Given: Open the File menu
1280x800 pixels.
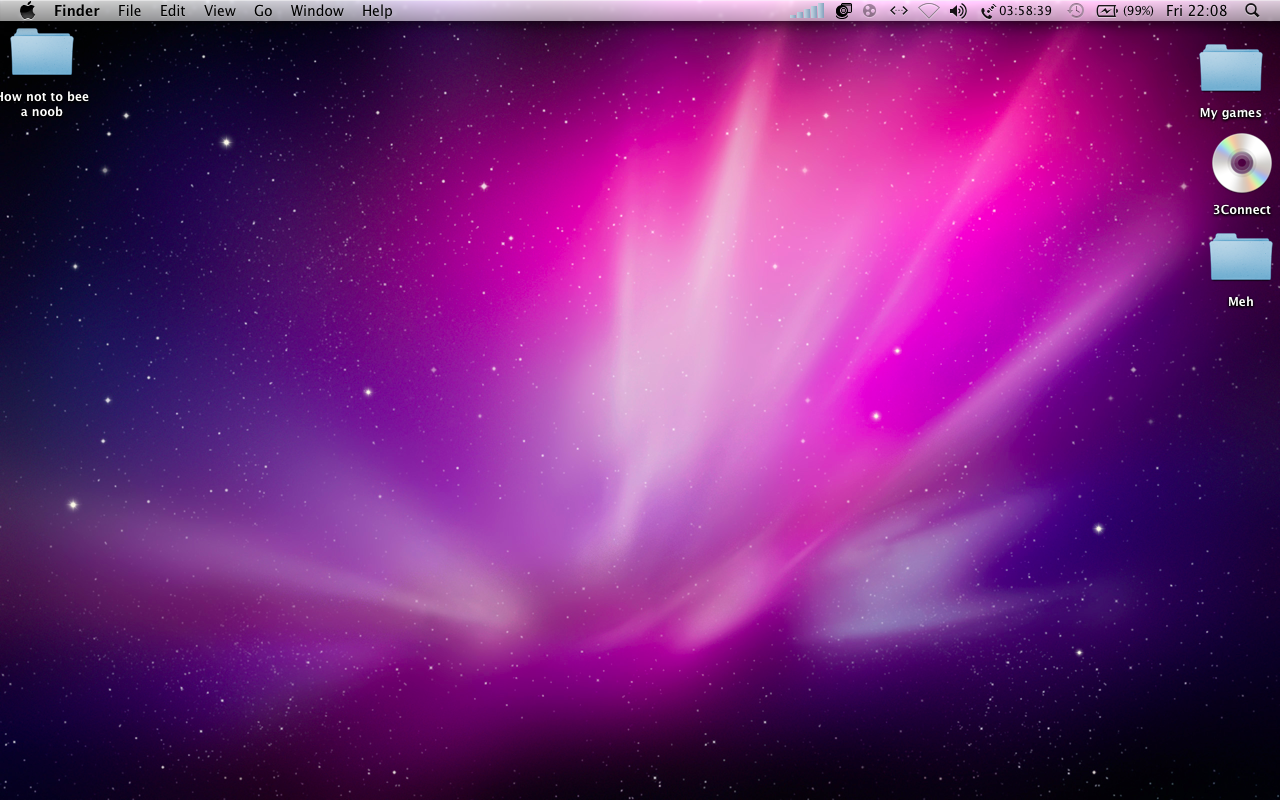Looking at the screenshot, I should click(x=129, y=11).
